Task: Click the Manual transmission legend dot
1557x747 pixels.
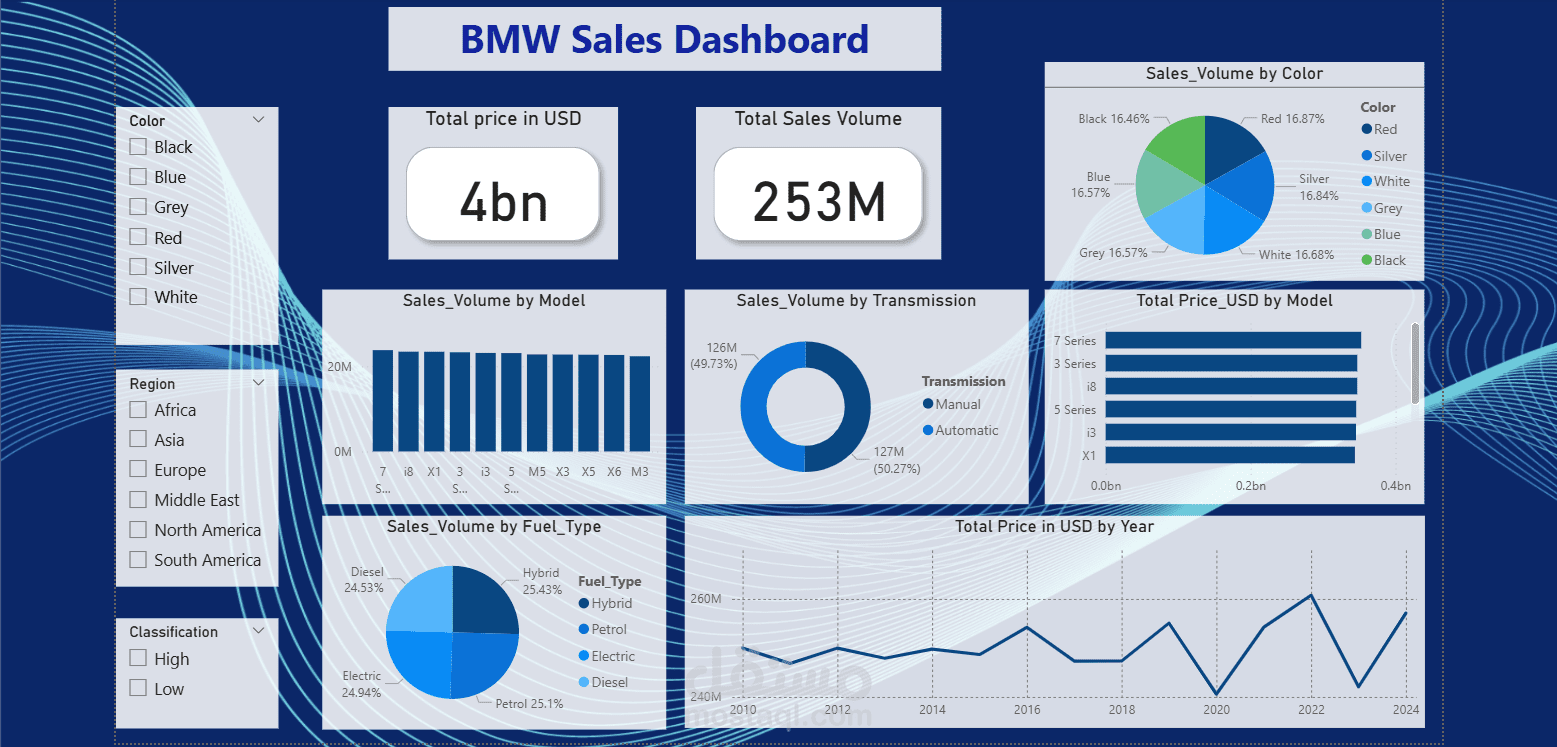Action: [x=928, y=404]
